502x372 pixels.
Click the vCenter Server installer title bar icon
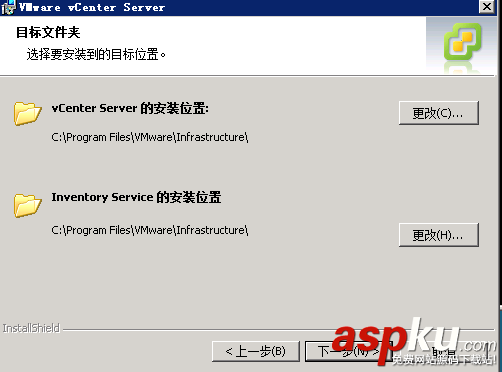8,7
